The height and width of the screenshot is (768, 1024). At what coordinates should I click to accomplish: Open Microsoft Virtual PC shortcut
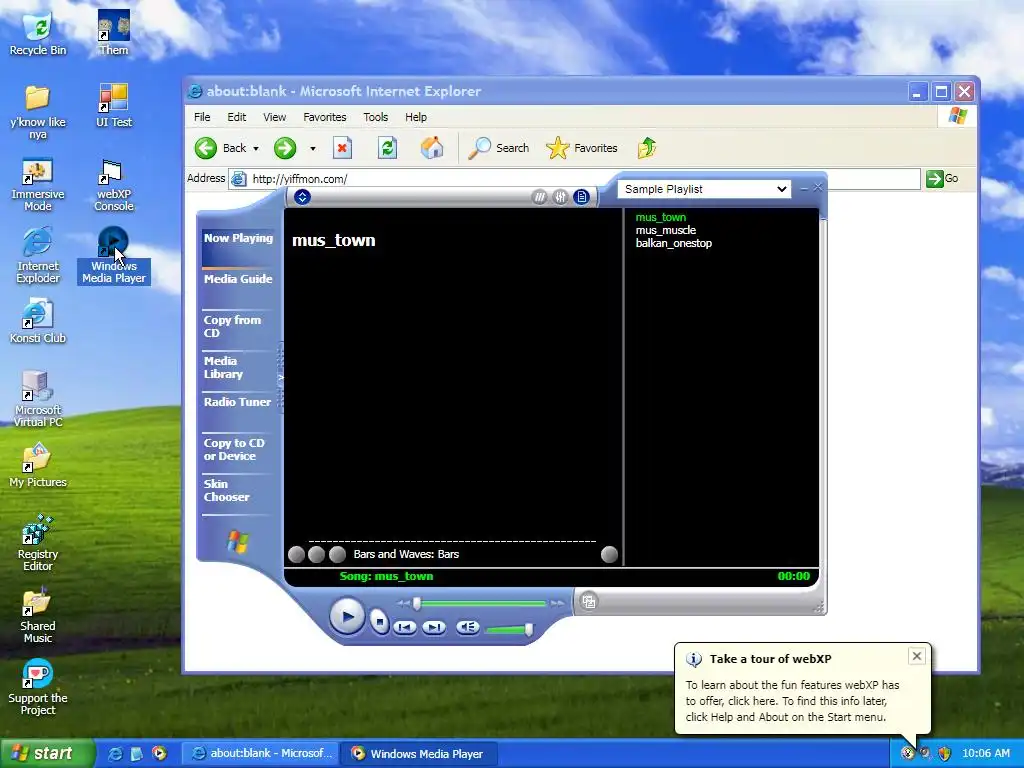click(37, 398)
